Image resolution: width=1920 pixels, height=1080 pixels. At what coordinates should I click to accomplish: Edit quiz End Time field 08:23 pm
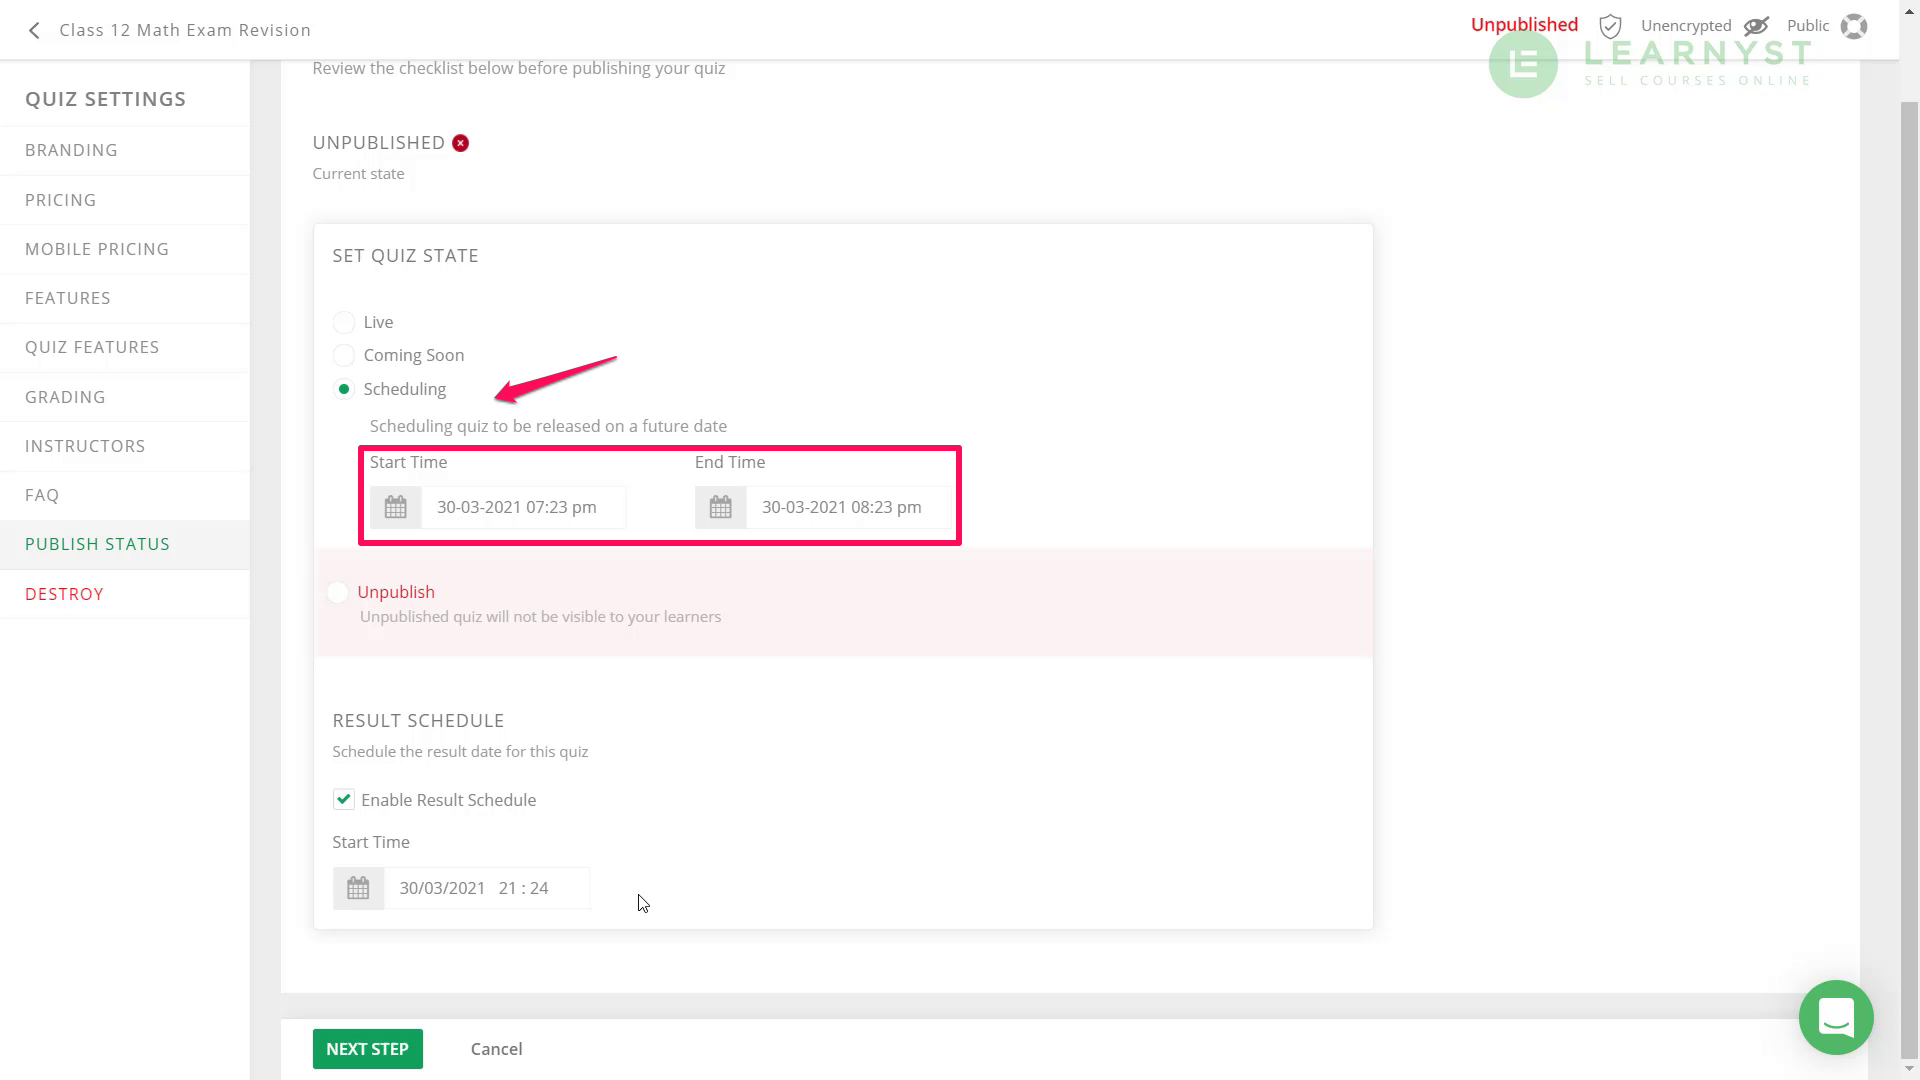click(848, 507)
